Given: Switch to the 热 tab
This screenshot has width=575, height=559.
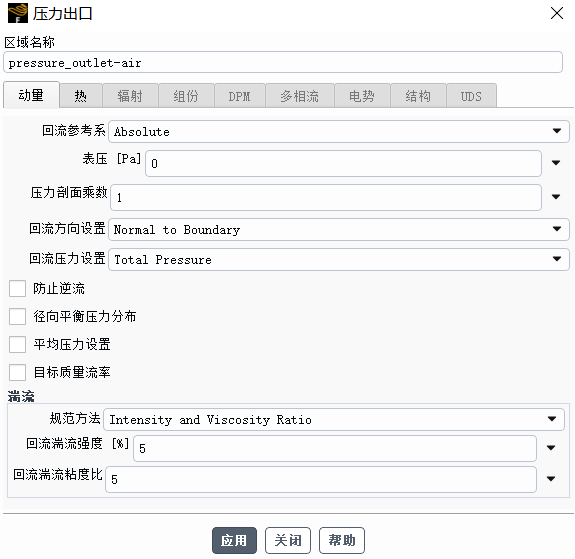Looking at the screenshot, I should tap(81, 96).
